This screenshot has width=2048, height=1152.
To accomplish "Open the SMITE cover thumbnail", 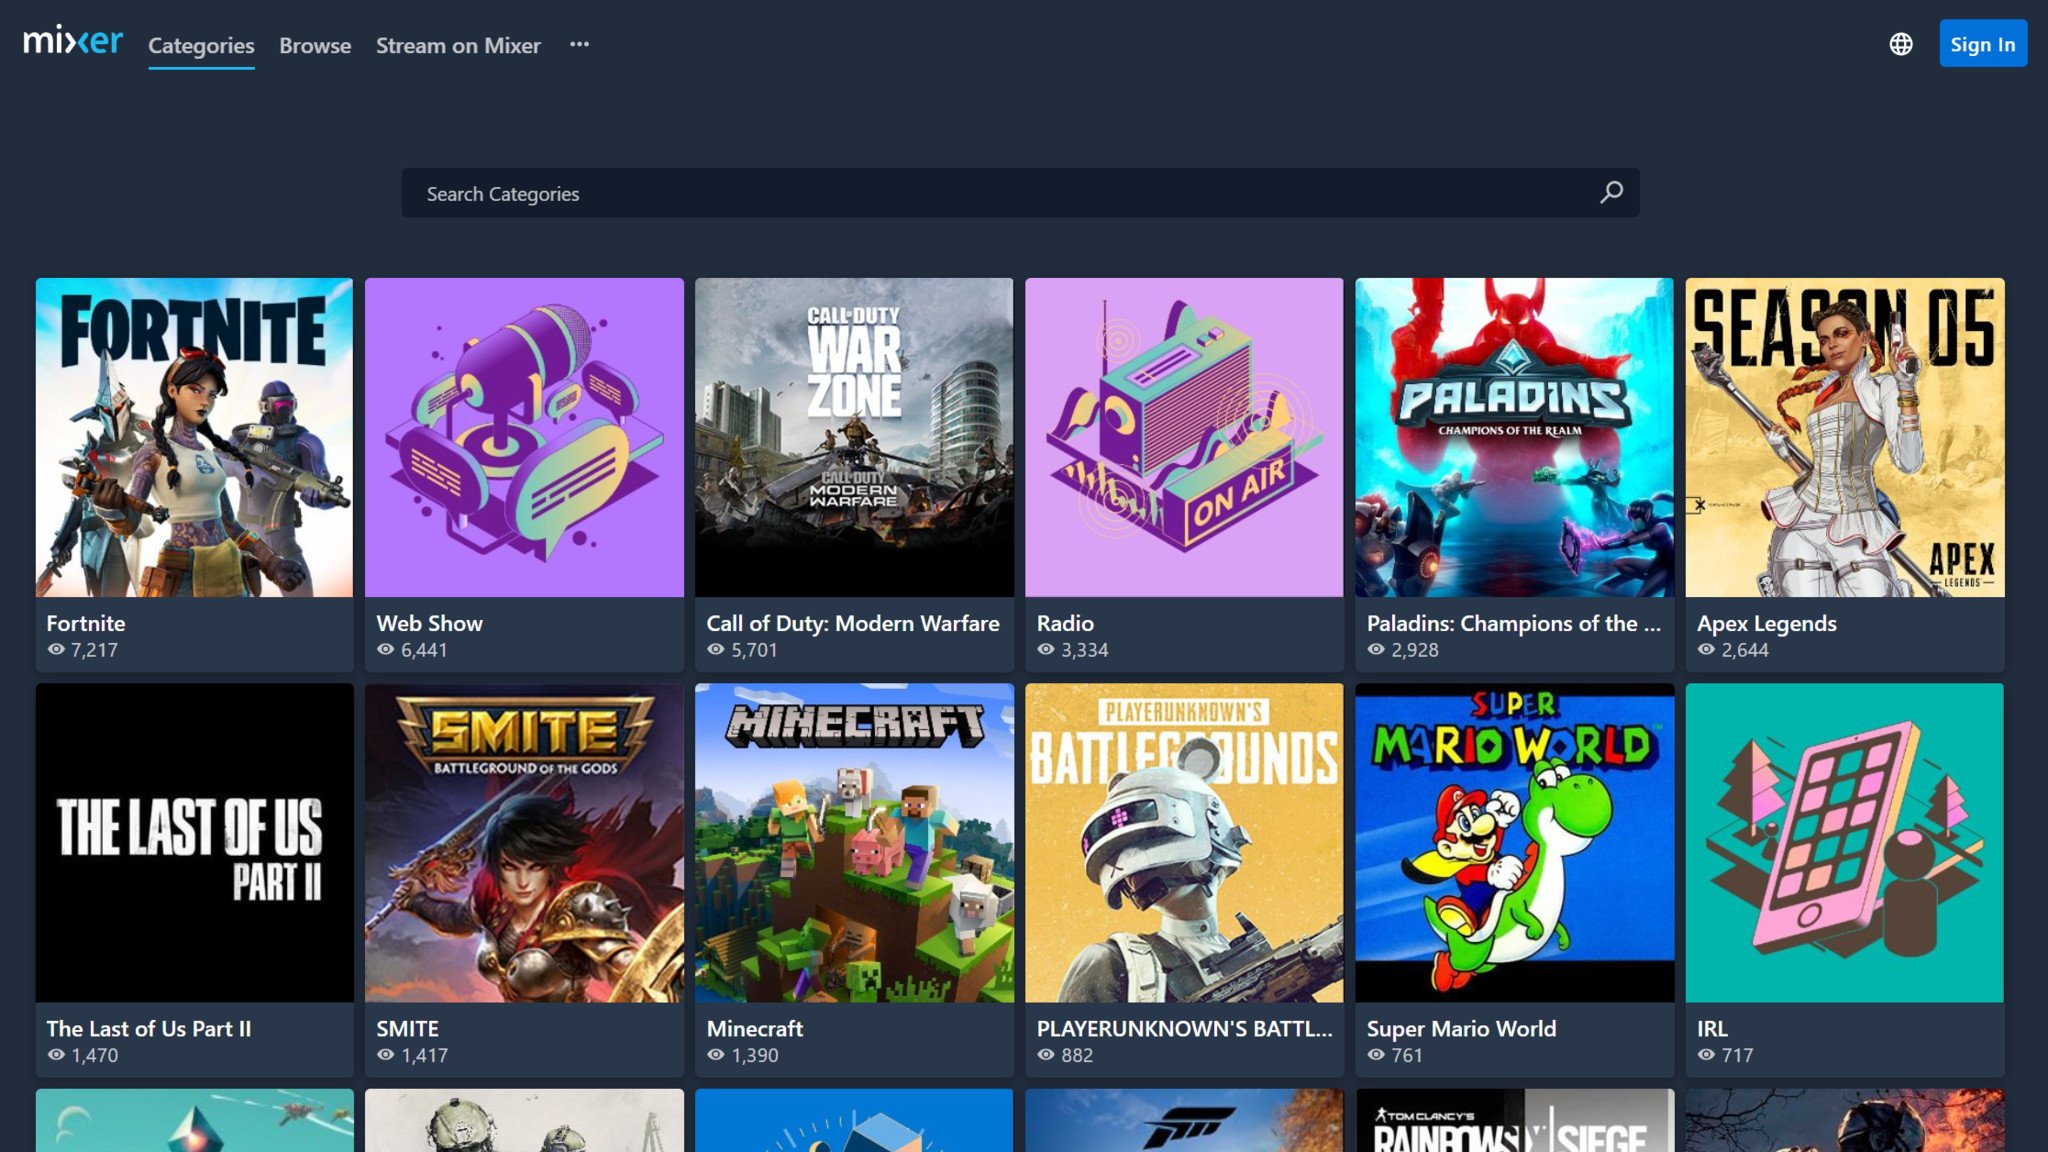I will (524, 842).
